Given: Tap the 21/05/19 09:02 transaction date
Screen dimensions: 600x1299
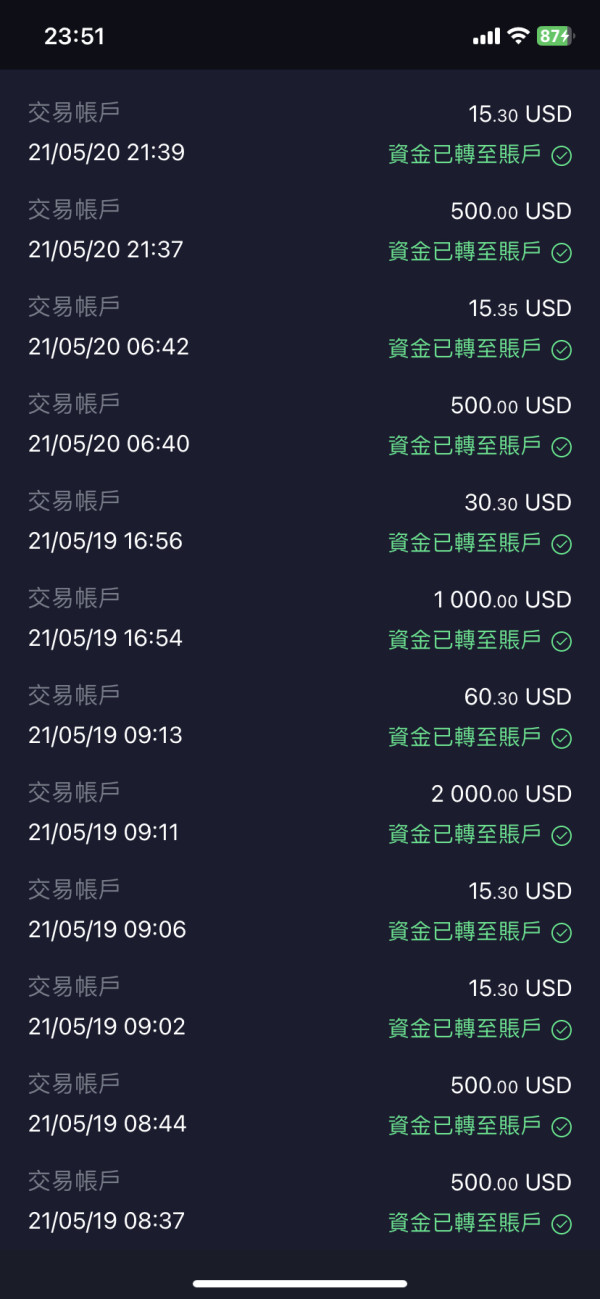Looking at the screenshot, I should [x=107, y=1026].
